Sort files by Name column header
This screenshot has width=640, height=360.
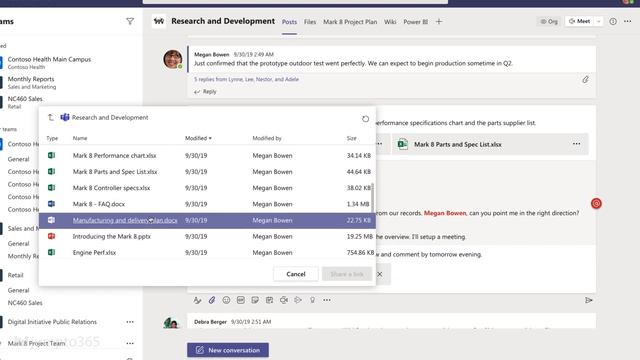click(80, 138)
